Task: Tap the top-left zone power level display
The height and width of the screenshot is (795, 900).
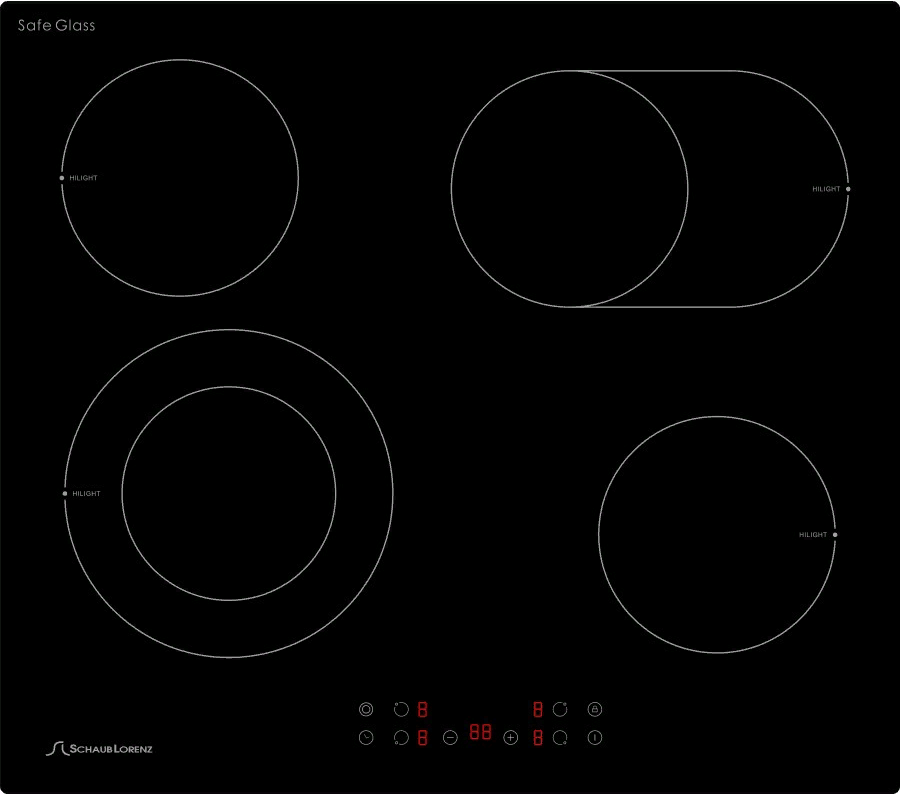Action: tap(422, 709)
